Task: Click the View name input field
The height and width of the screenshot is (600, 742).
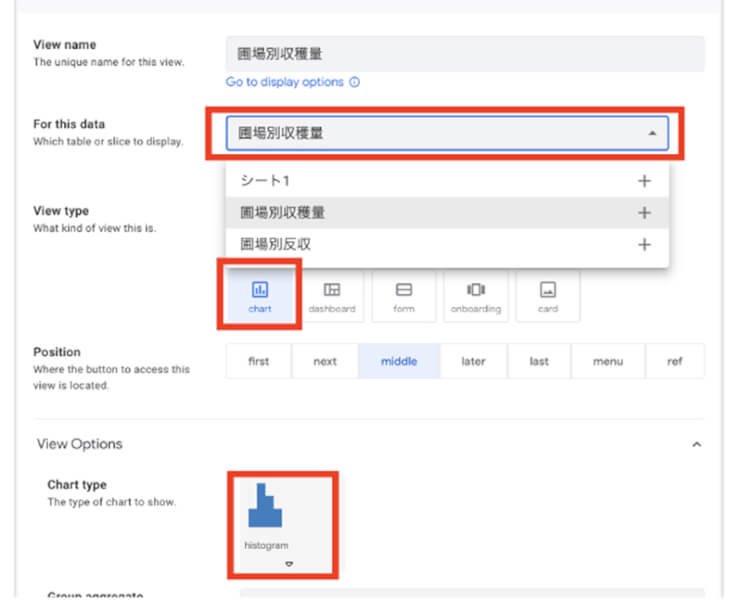Action: pyautogui.click(x=465, y=53)
